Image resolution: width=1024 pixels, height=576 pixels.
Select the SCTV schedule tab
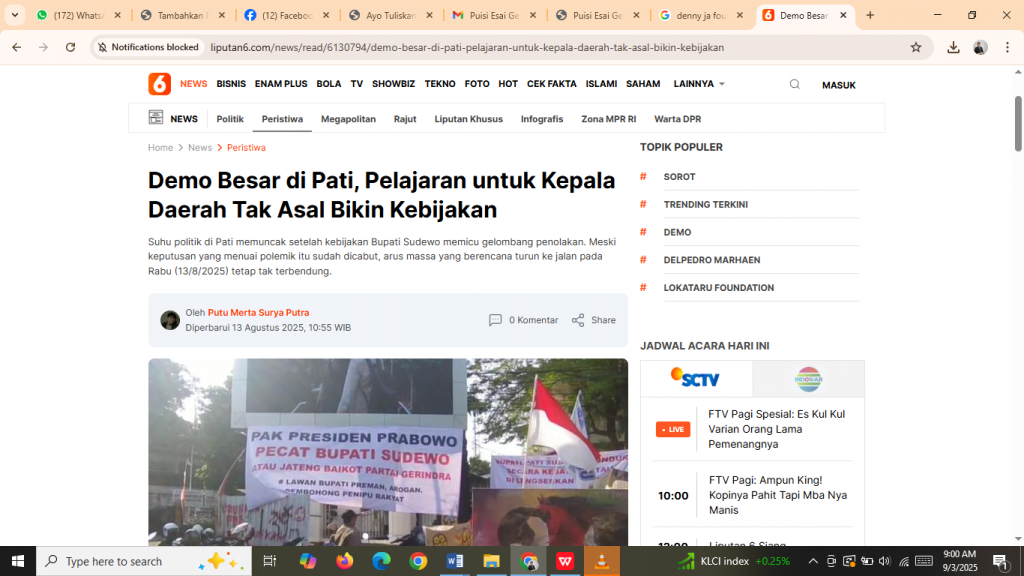(x=696, y=379)
